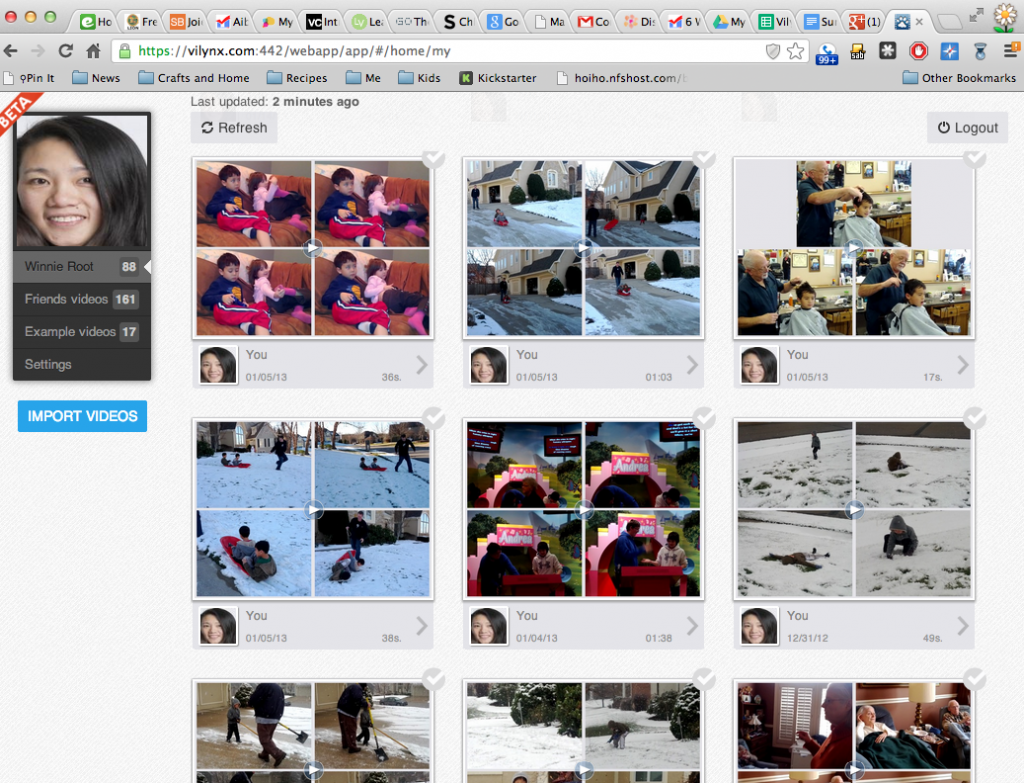Image resolution: width=1024 pixels, height=783 pixels.
Task: Play the 17s barber haircut video
Action: 854,248
